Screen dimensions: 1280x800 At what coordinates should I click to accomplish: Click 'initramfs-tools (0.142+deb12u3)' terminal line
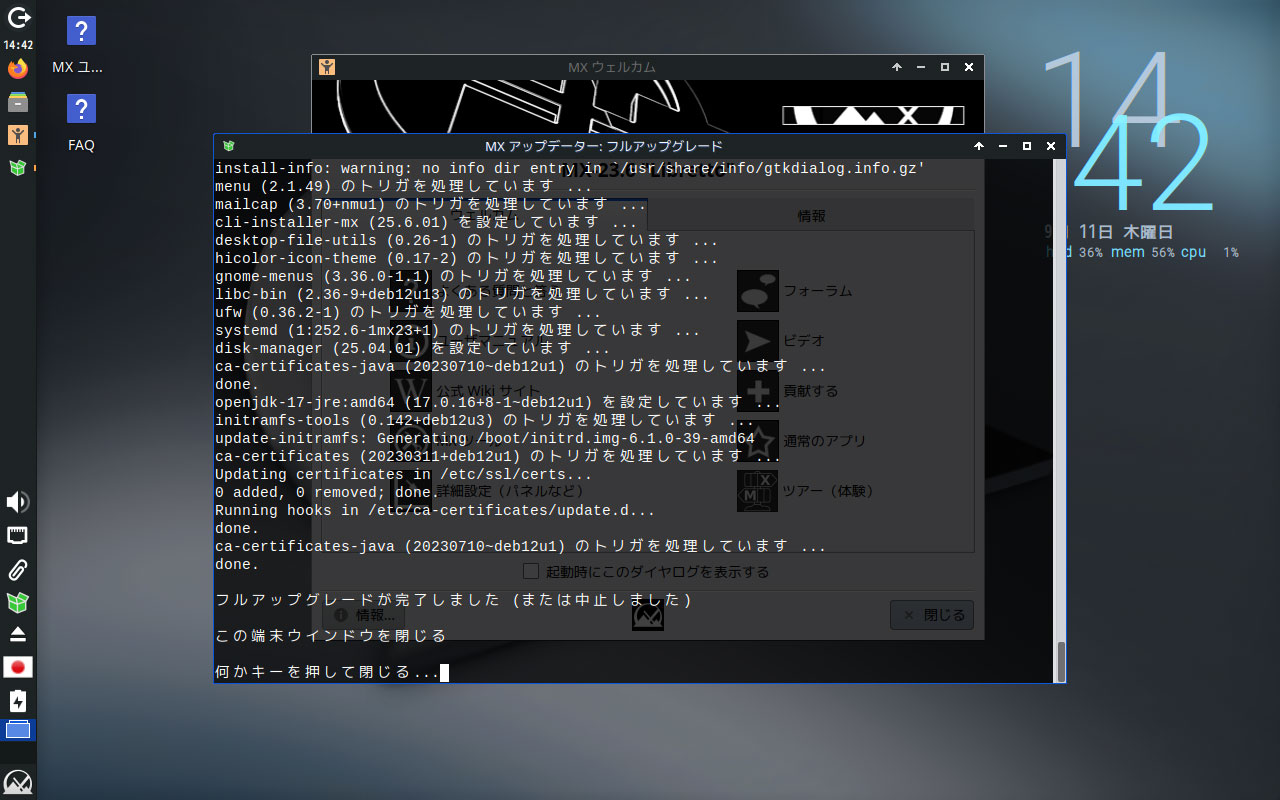[x=485, y=420]
